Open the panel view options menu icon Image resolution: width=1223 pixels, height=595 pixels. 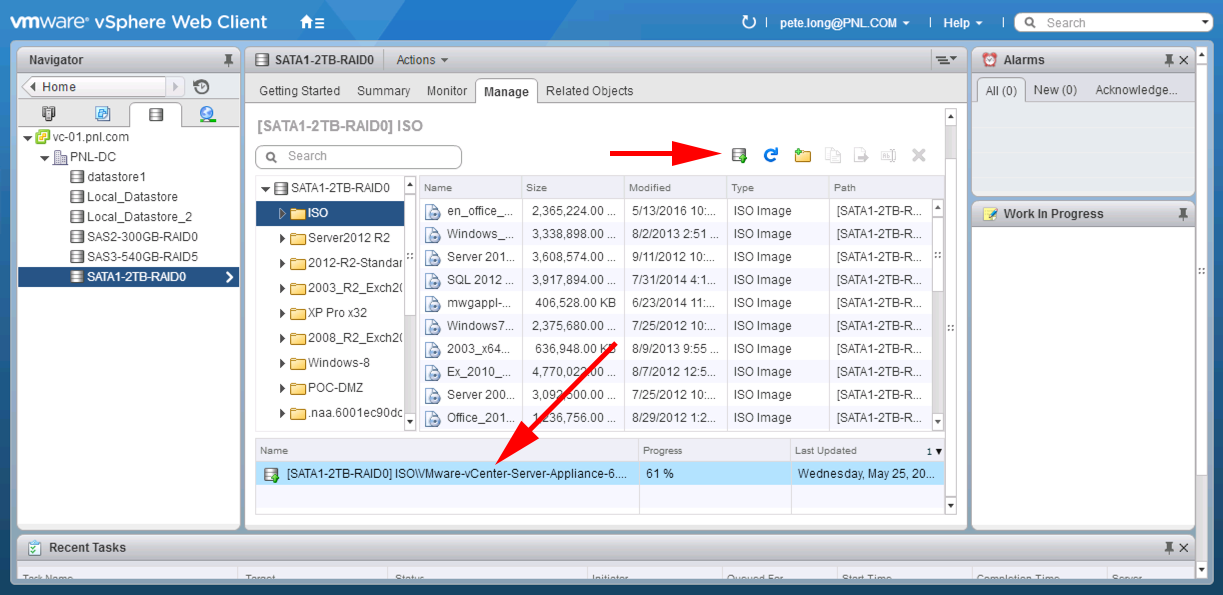[x=945, y=60]
